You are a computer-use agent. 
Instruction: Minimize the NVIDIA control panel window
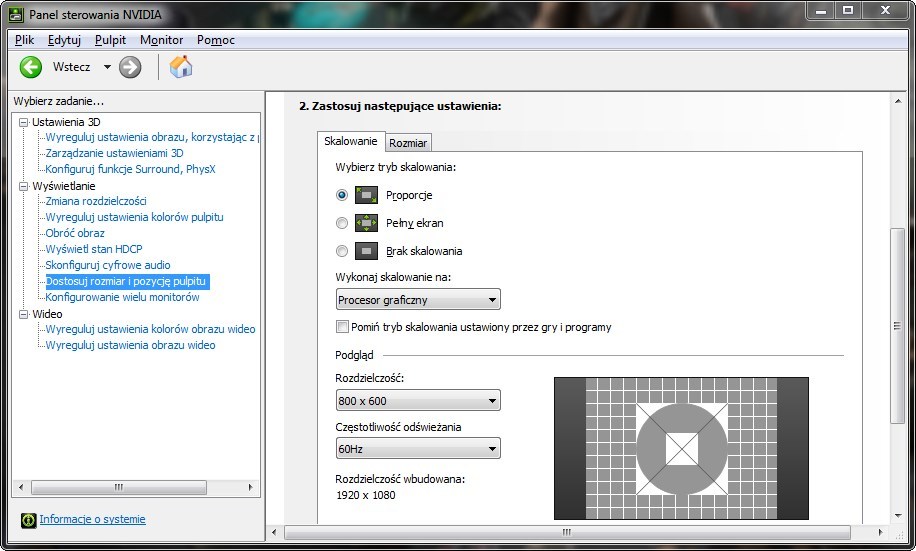pos(820,10)
